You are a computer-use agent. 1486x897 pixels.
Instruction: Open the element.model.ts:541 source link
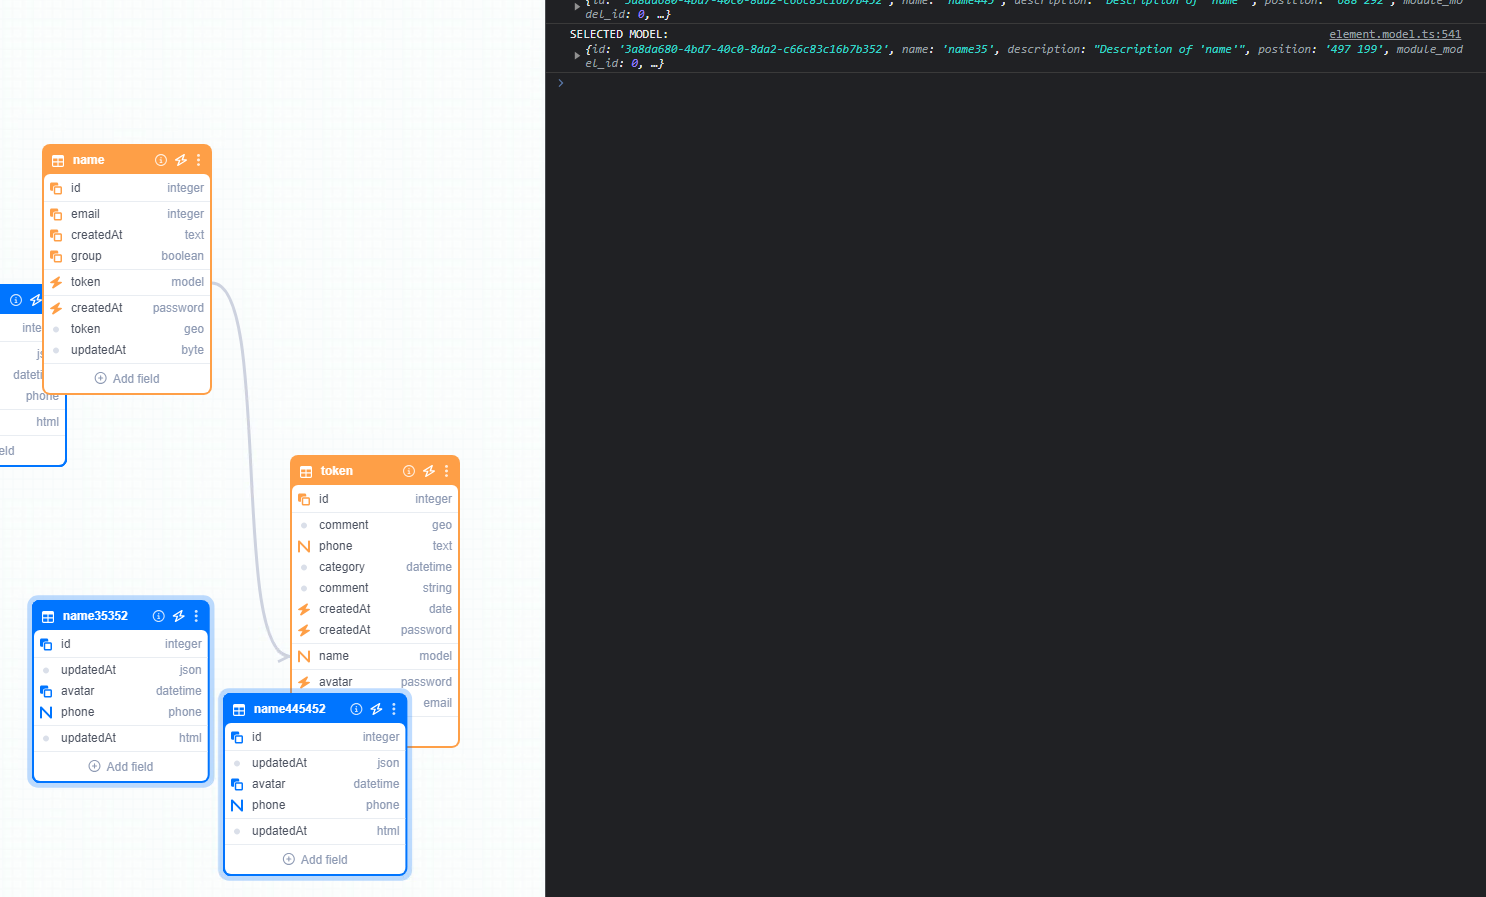coord(1395,34)
